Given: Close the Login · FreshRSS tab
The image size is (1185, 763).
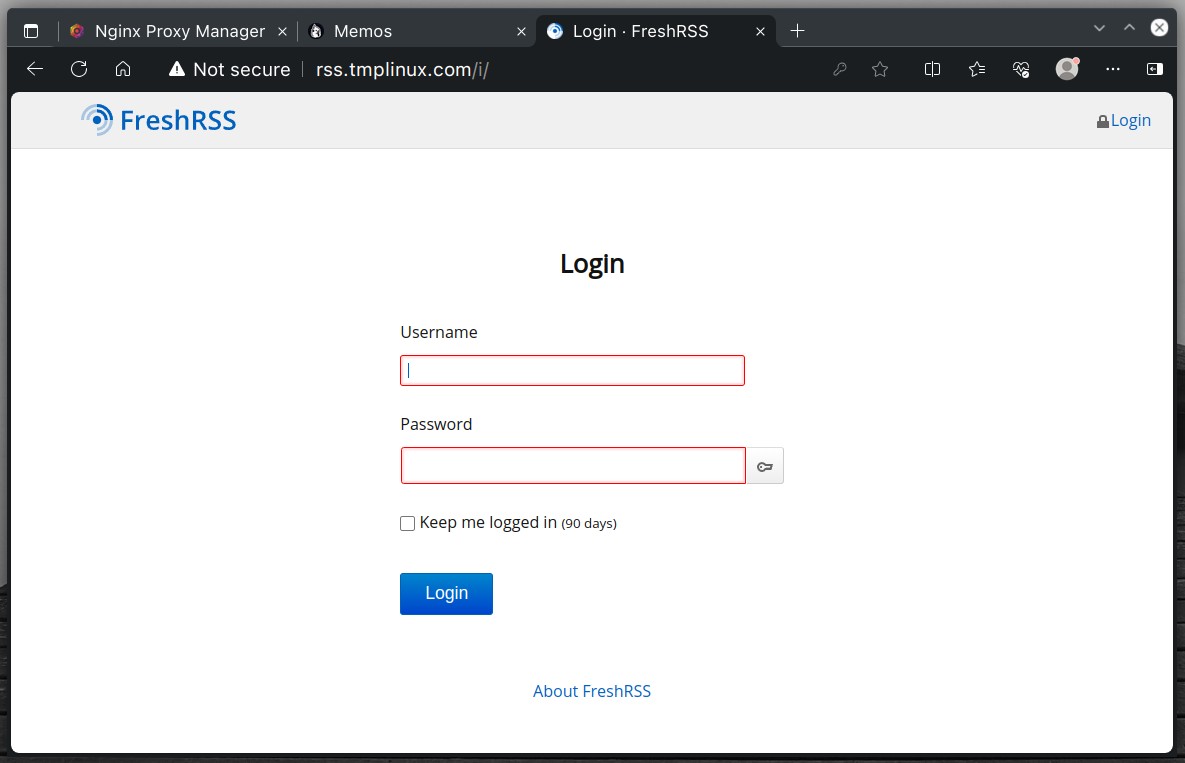Looking at the screenshot, I should [x=760, y=32].
